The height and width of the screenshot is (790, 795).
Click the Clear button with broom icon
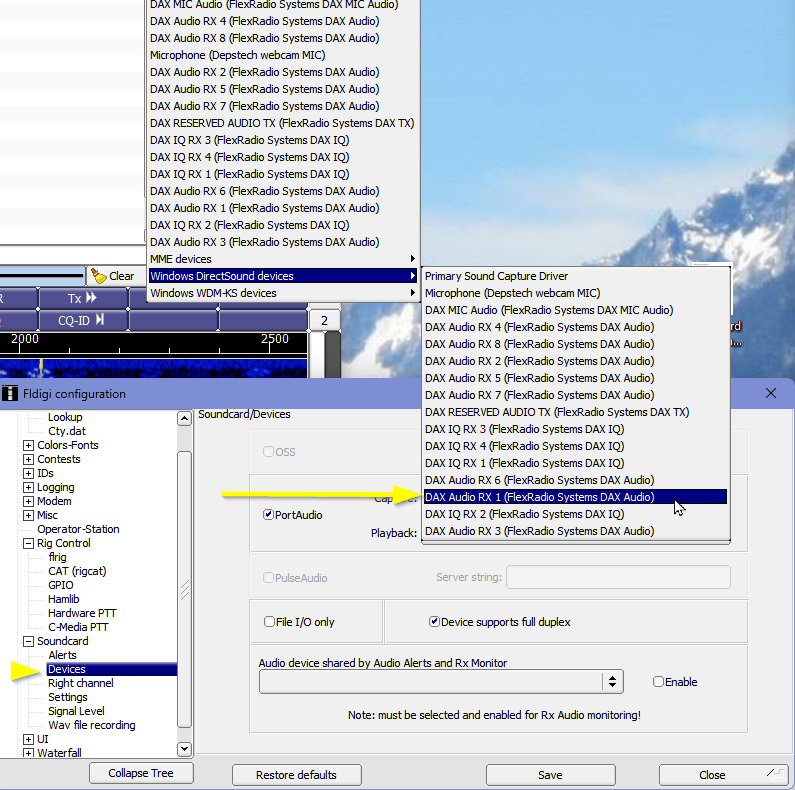[116, 276]
